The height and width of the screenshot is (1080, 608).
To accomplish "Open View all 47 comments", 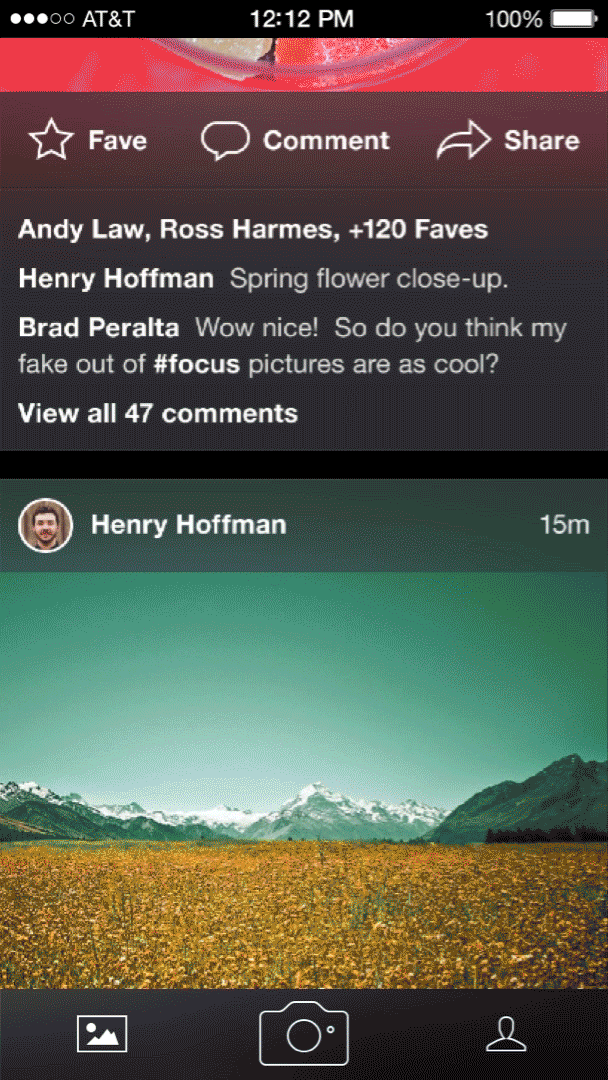I will (x=158, y=413).
